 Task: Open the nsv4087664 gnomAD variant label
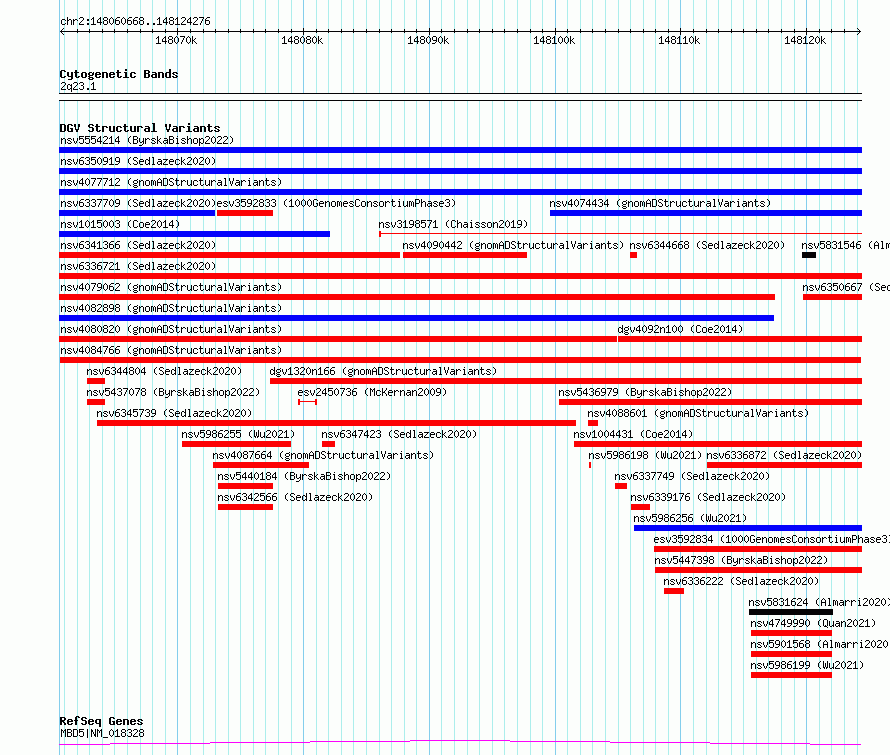pyautogui.click(x=324, y=455)
